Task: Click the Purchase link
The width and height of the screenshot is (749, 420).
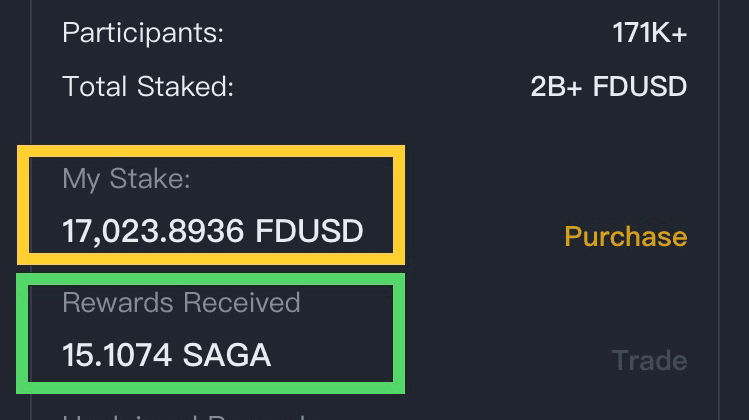Action: click(x=625, y=237)
